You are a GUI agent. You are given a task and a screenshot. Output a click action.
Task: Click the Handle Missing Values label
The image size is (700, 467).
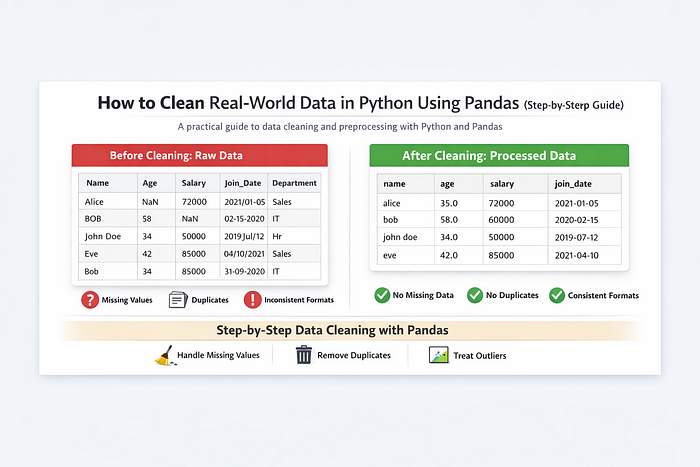pos(218,355)
